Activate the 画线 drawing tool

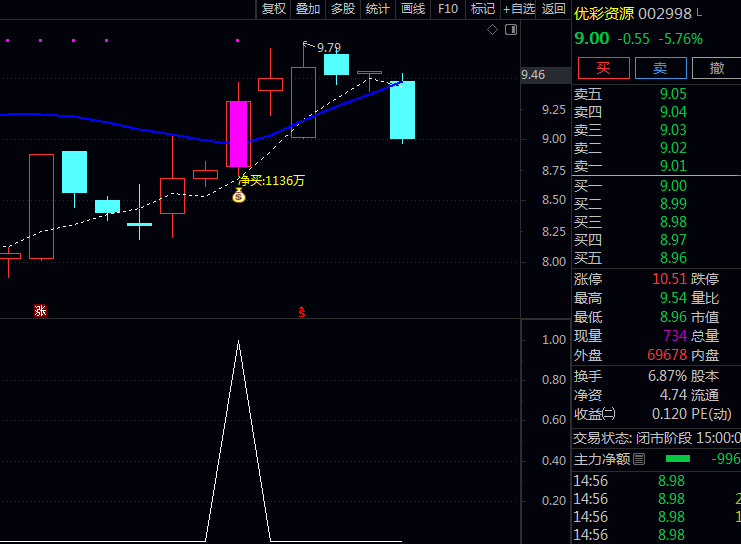click(413, 9)
